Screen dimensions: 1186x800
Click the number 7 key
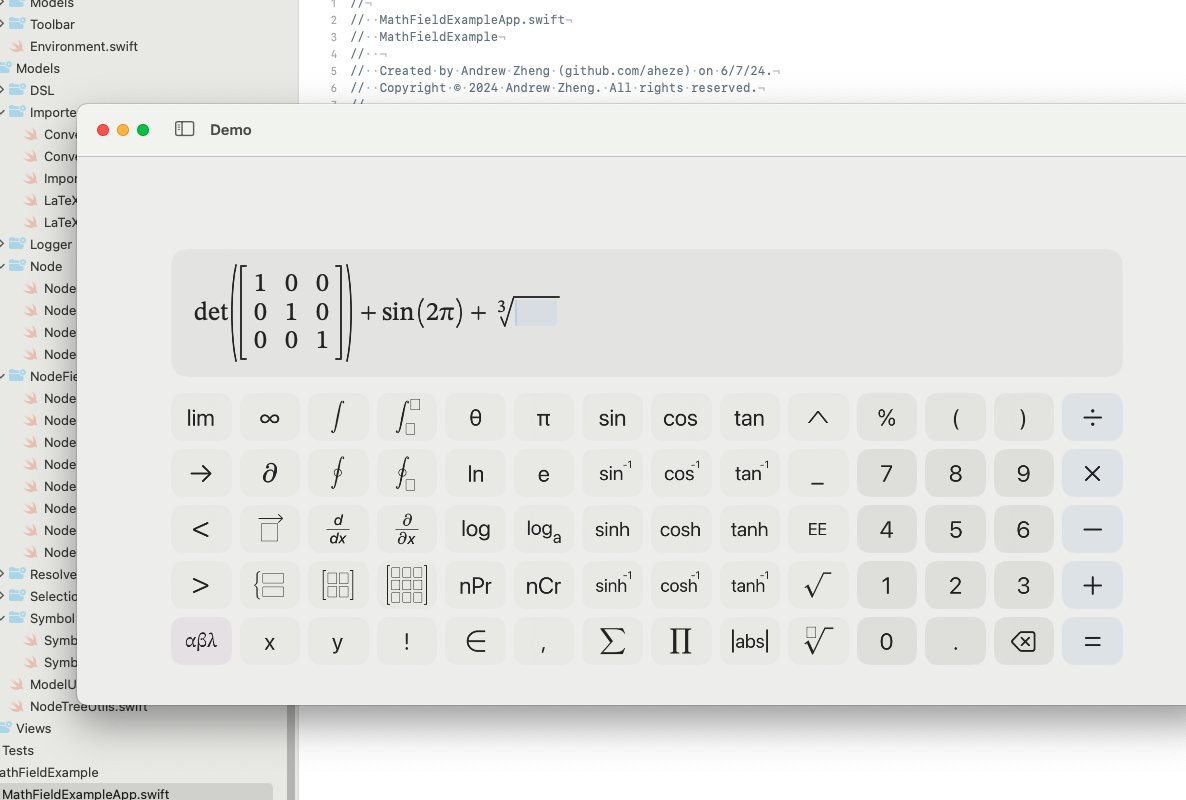[x=886, y=473]
